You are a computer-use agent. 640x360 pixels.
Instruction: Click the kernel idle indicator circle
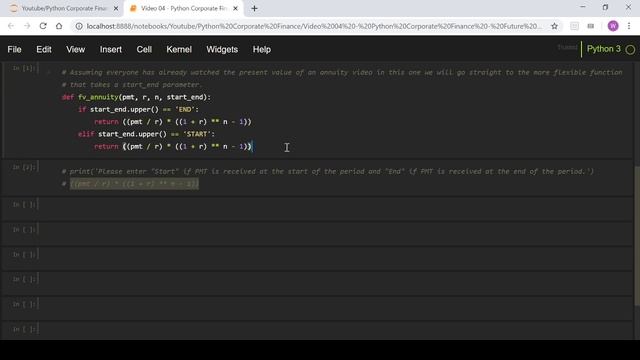pos(630,50)
